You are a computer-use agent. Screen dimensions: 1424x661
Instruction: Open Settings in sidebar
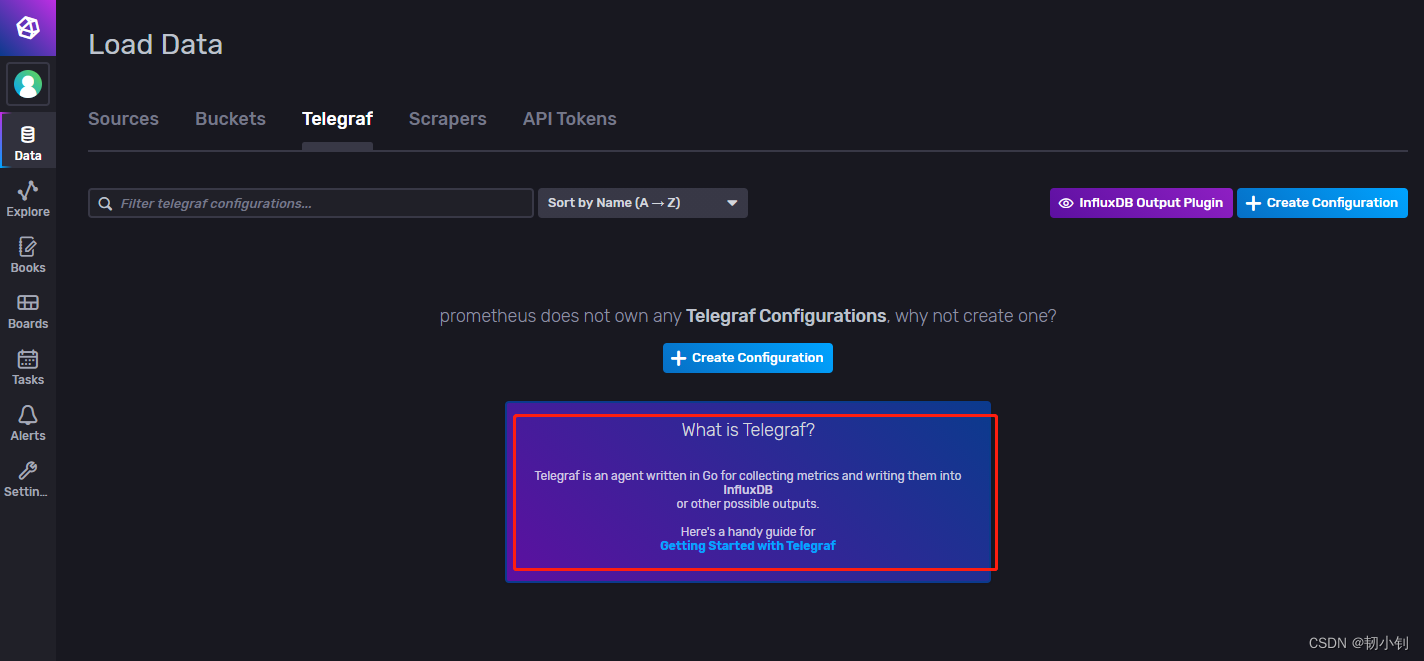(28, 478)
